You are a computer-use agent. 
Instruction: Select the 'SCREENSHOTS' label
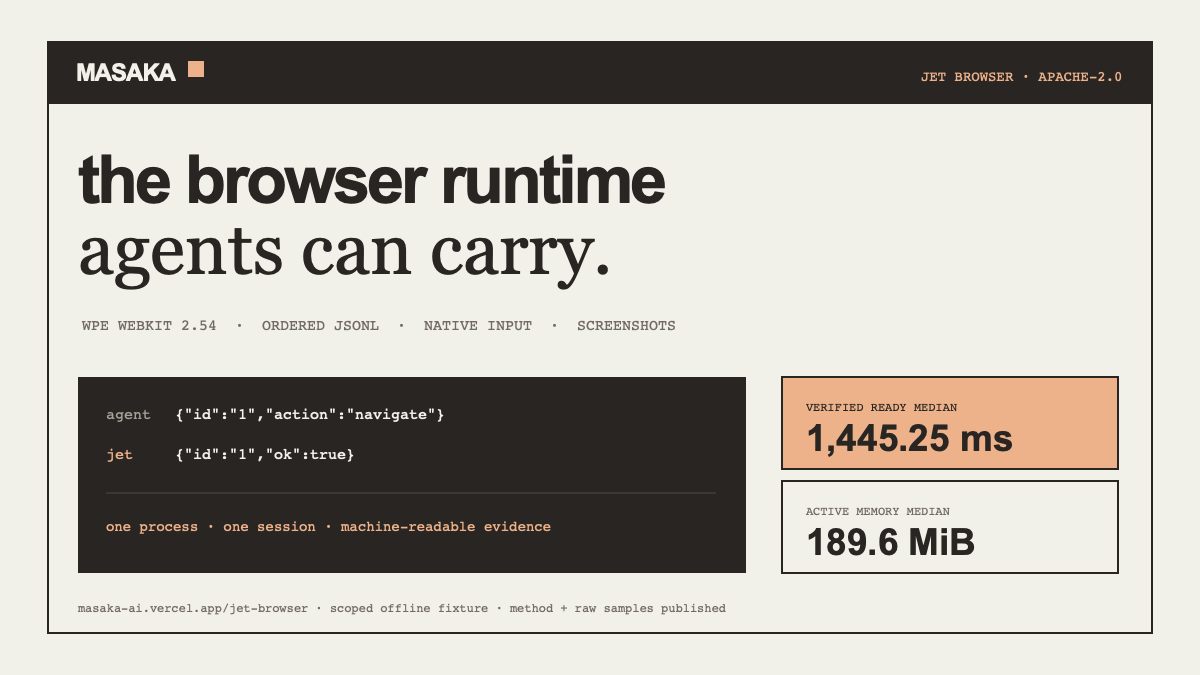(x=626, y=326)
